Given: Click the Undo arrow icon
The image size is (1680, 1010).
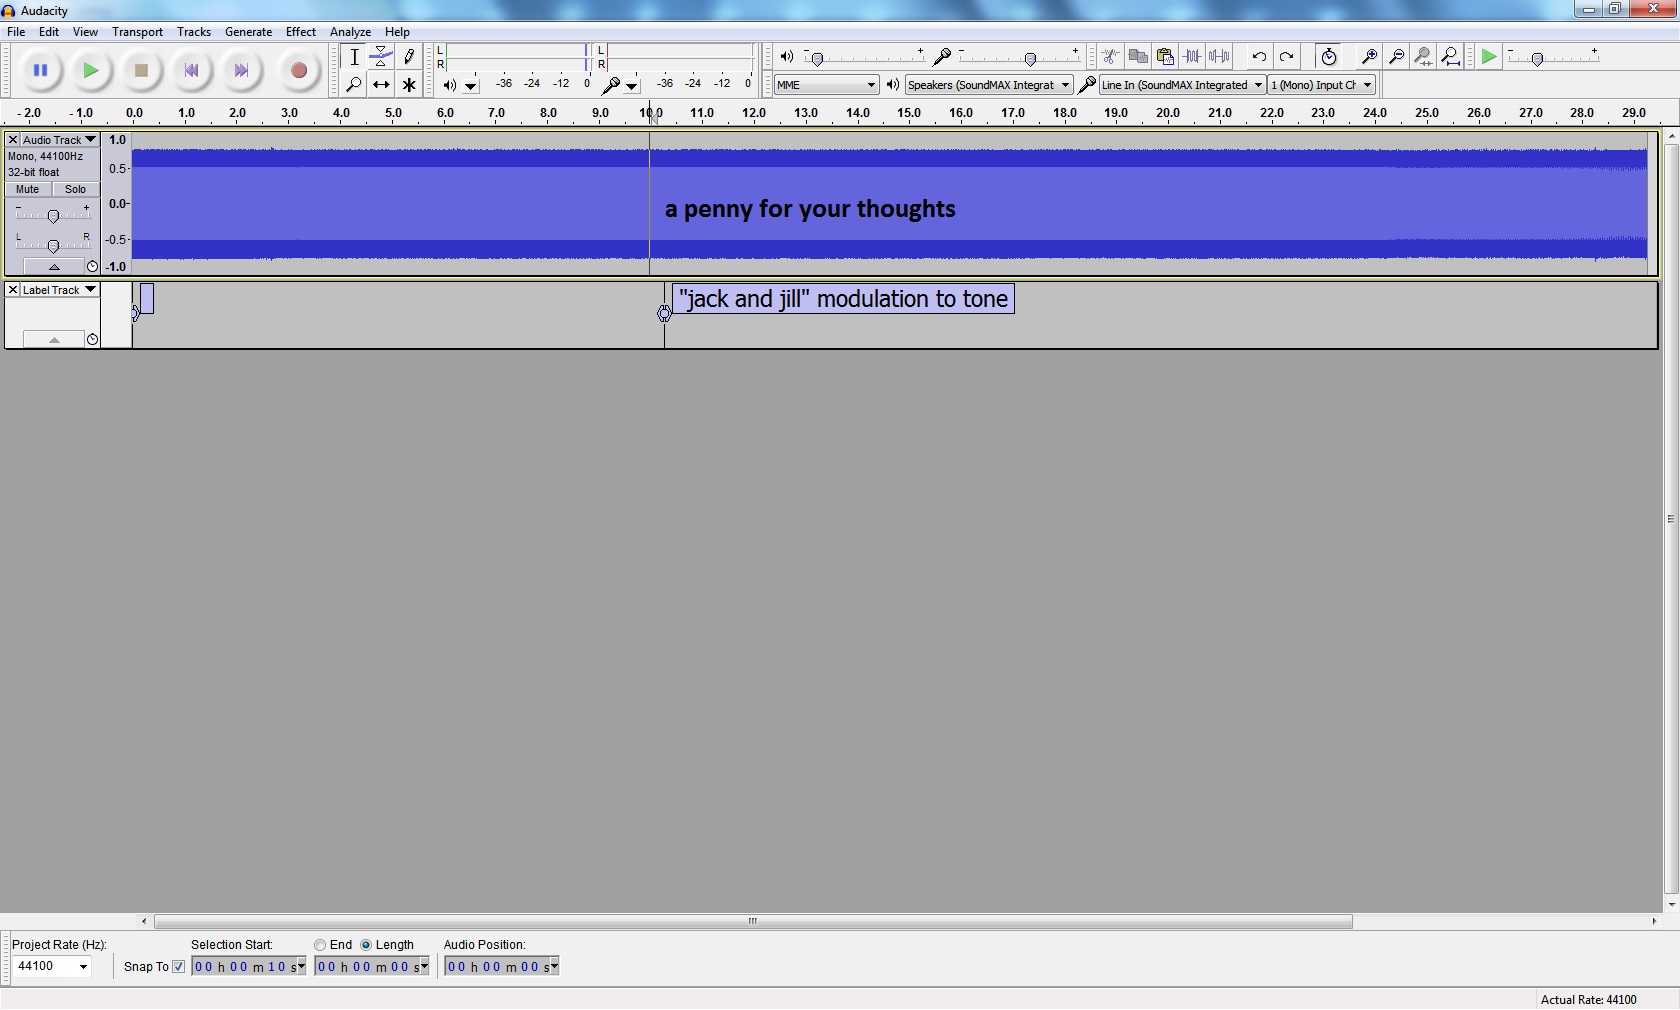Looking at the screenshot, I should click(x=1259, y=57).
